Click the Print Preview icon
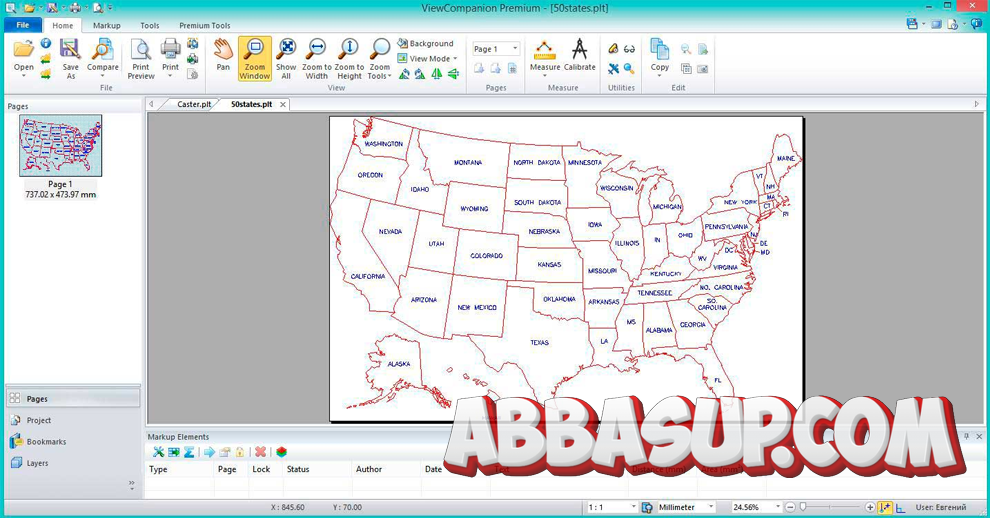Viewport: 990px width, 518px height. pyautogui.click(x=141, y=59)
